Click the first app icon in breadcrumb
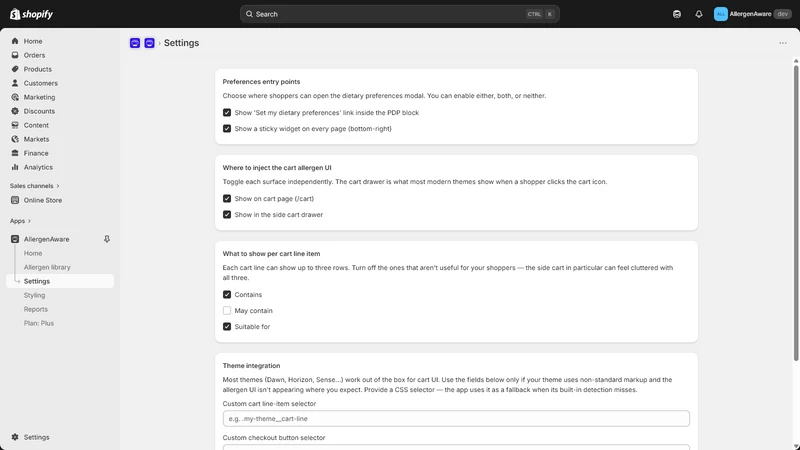The width and height of the screenshot is (800, 450). coord(135,43)
